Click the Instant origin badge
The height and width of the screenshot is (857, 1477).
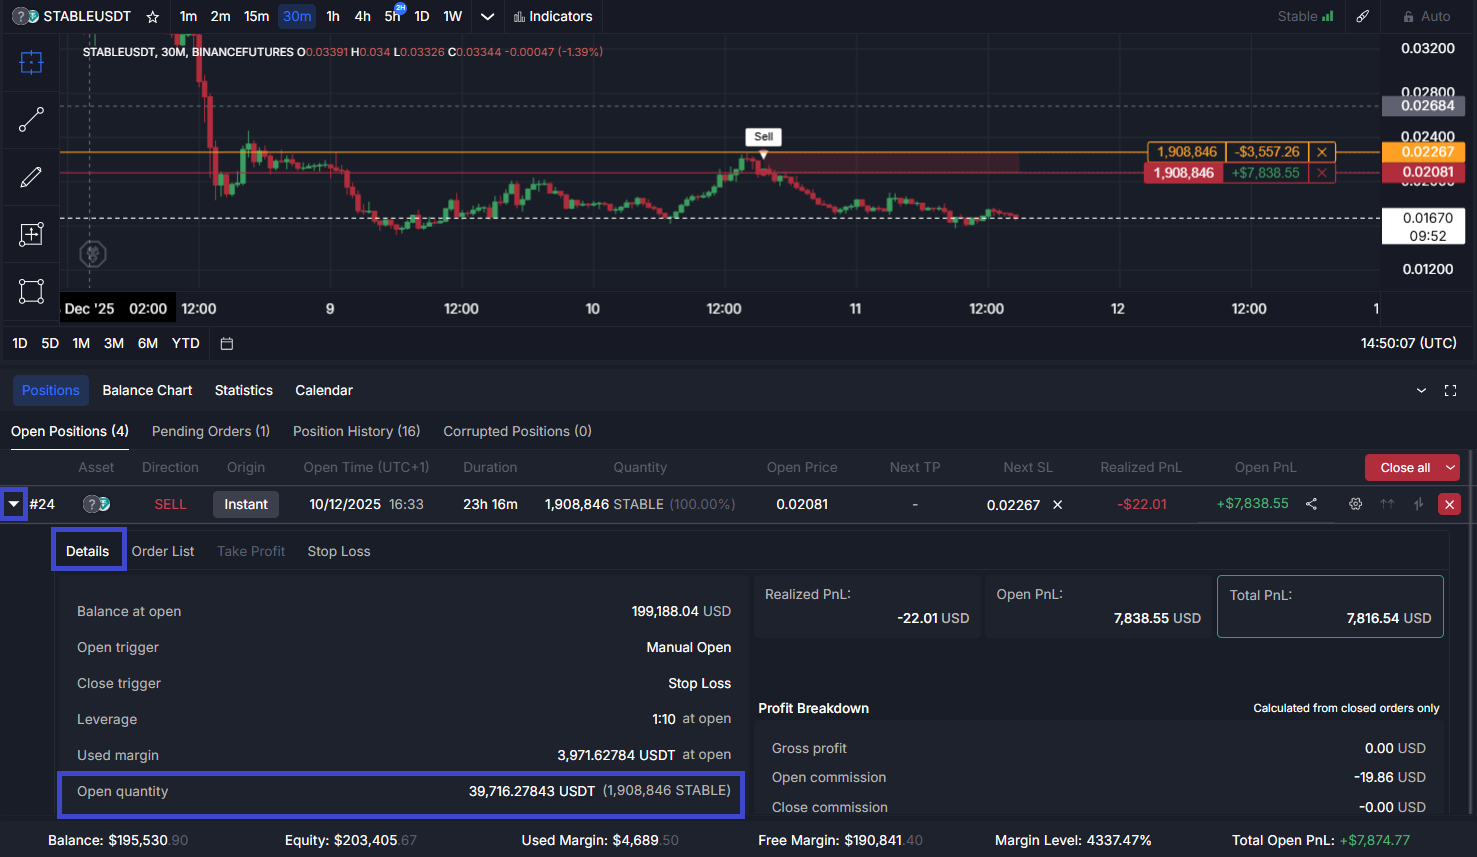click(246, 505)
